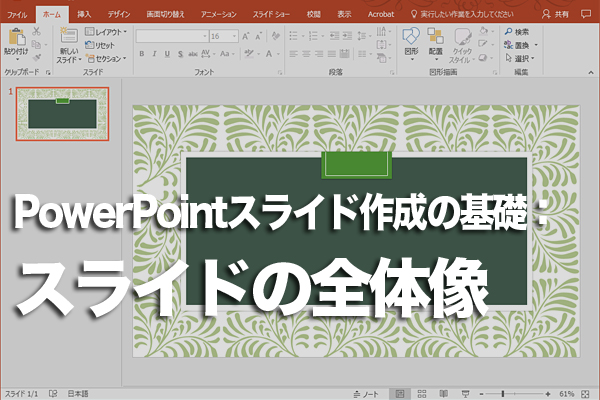The height and width of the screenshot is (400, 600).
Task: Click the Cut scissors icon
Action: 36,31
